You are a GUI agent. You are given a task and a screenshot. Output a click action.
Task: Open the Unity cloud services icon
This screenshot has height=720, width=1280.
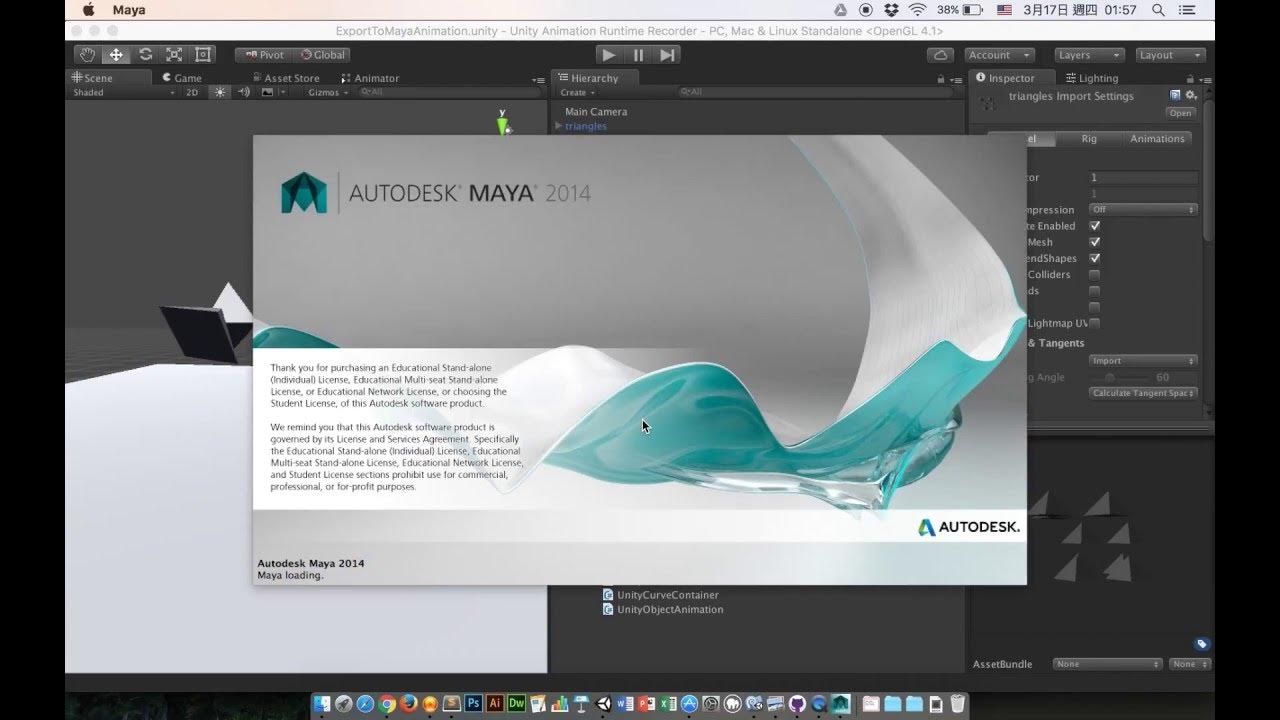tap(939, 55)
